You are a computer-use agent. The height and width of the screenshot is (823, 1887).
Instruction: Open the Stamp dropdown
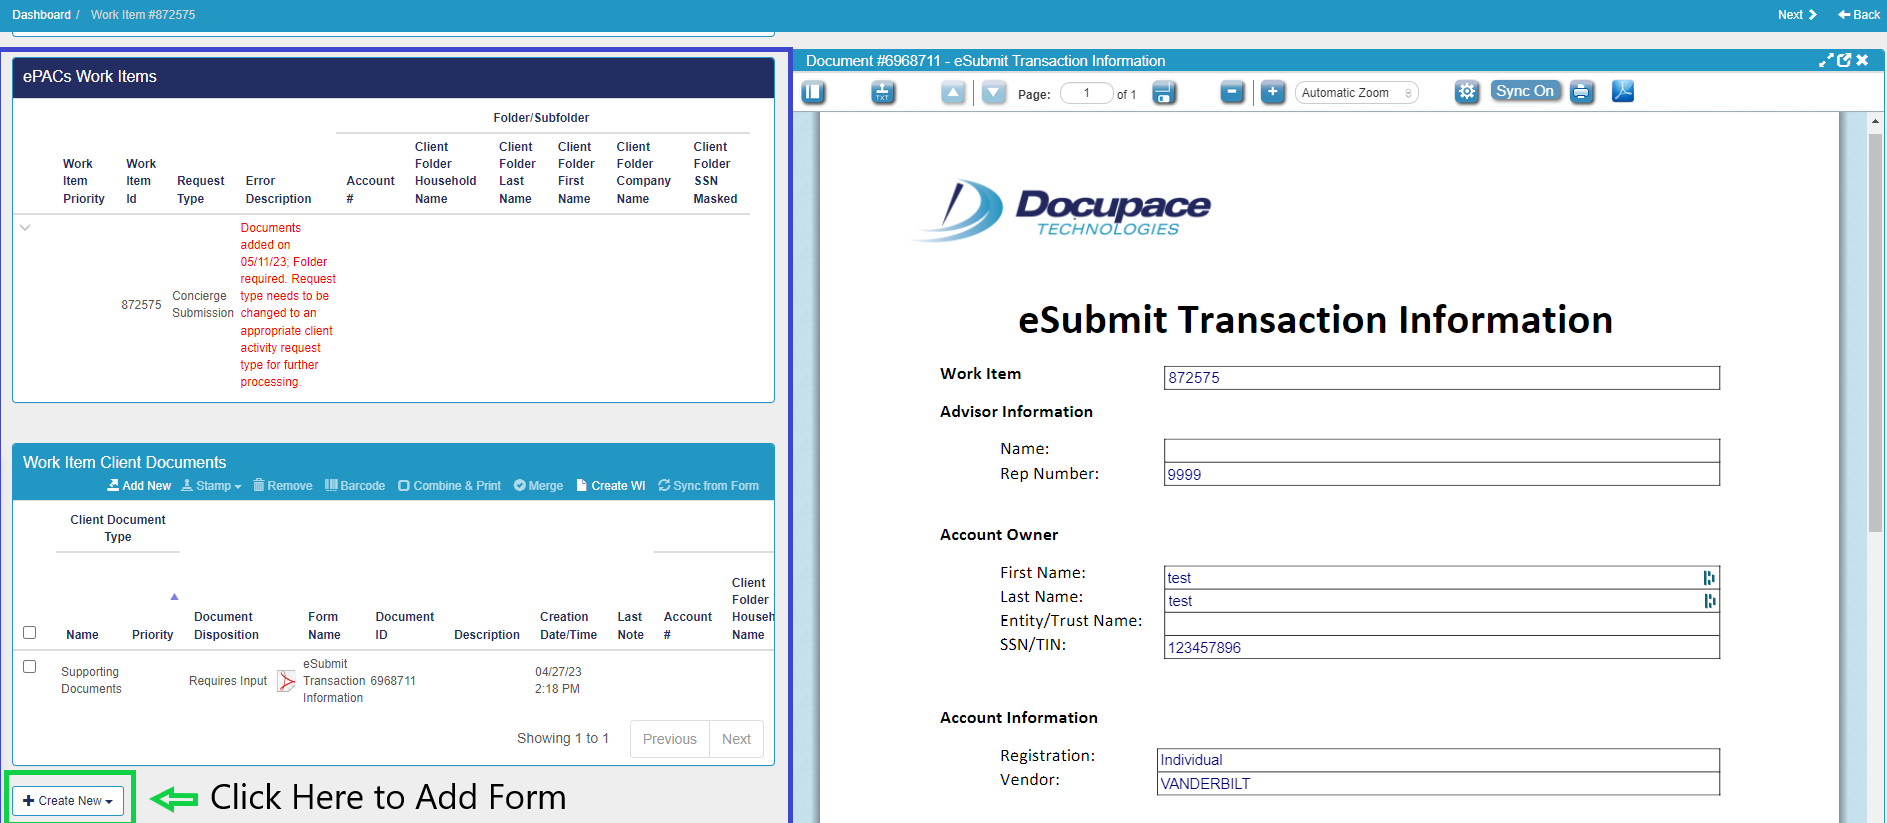click(211, 486)
